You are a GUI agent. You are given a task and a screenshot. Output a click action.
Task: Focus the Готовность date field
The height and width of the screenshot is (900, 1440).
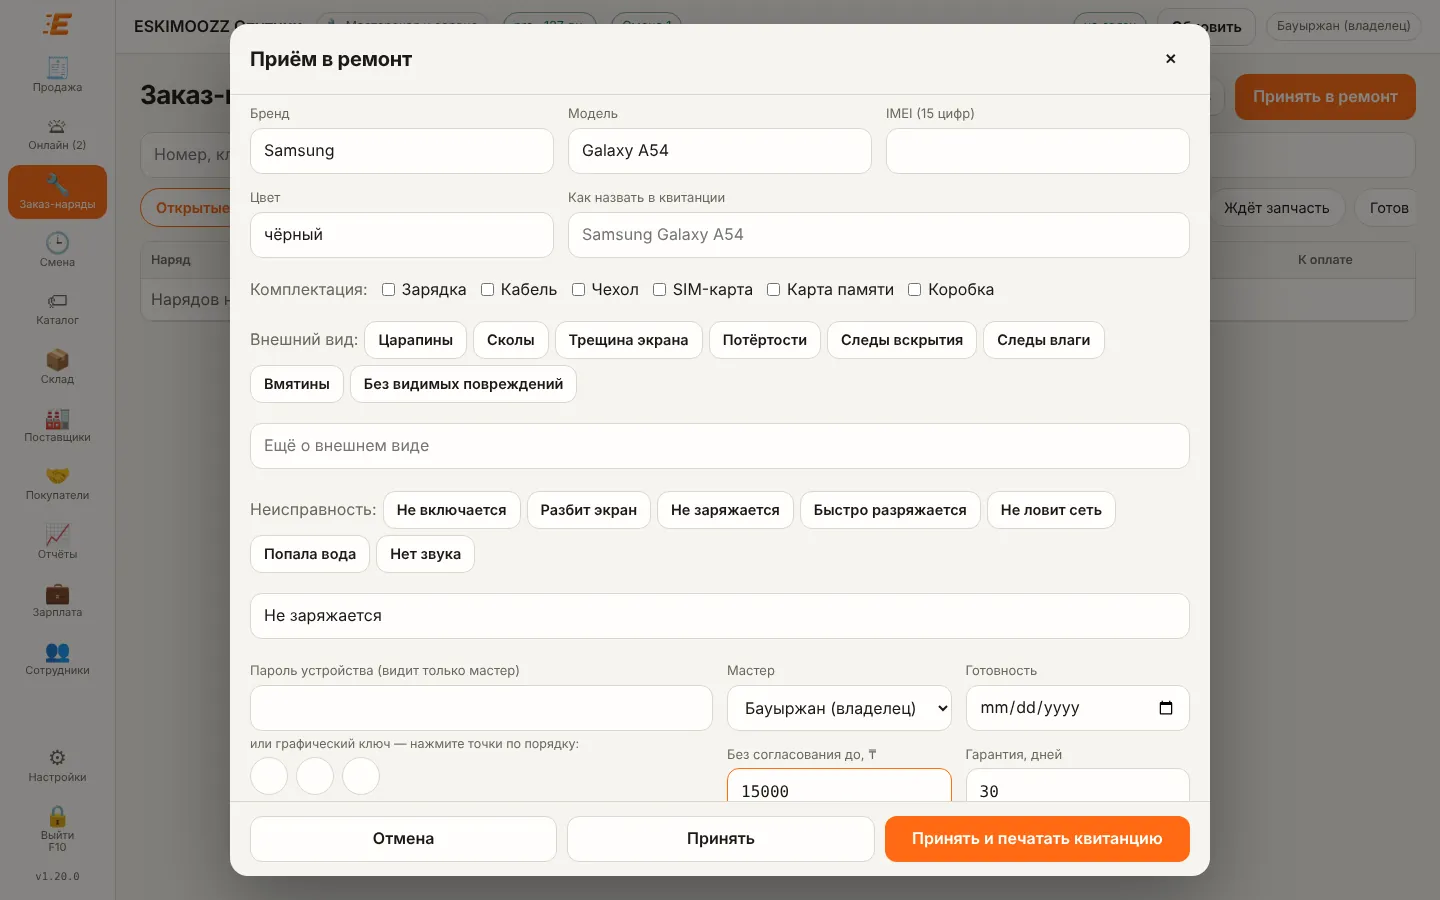click(x=1078, y=708)
